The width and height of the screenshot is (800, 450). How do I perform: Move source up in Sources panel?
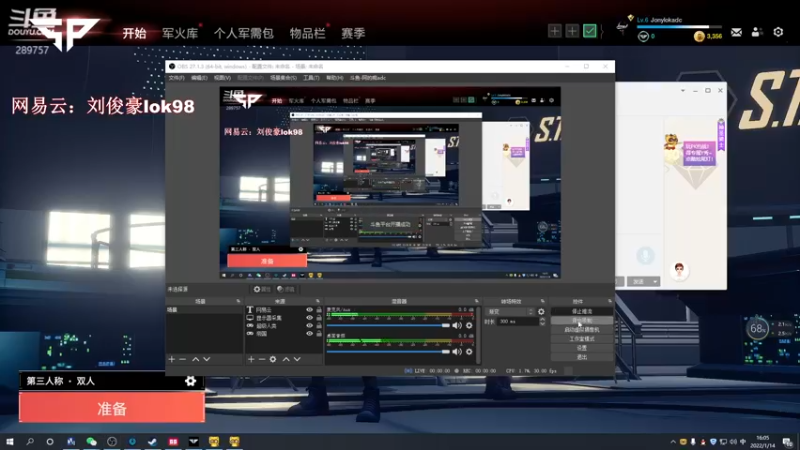(x=286, y=359)
